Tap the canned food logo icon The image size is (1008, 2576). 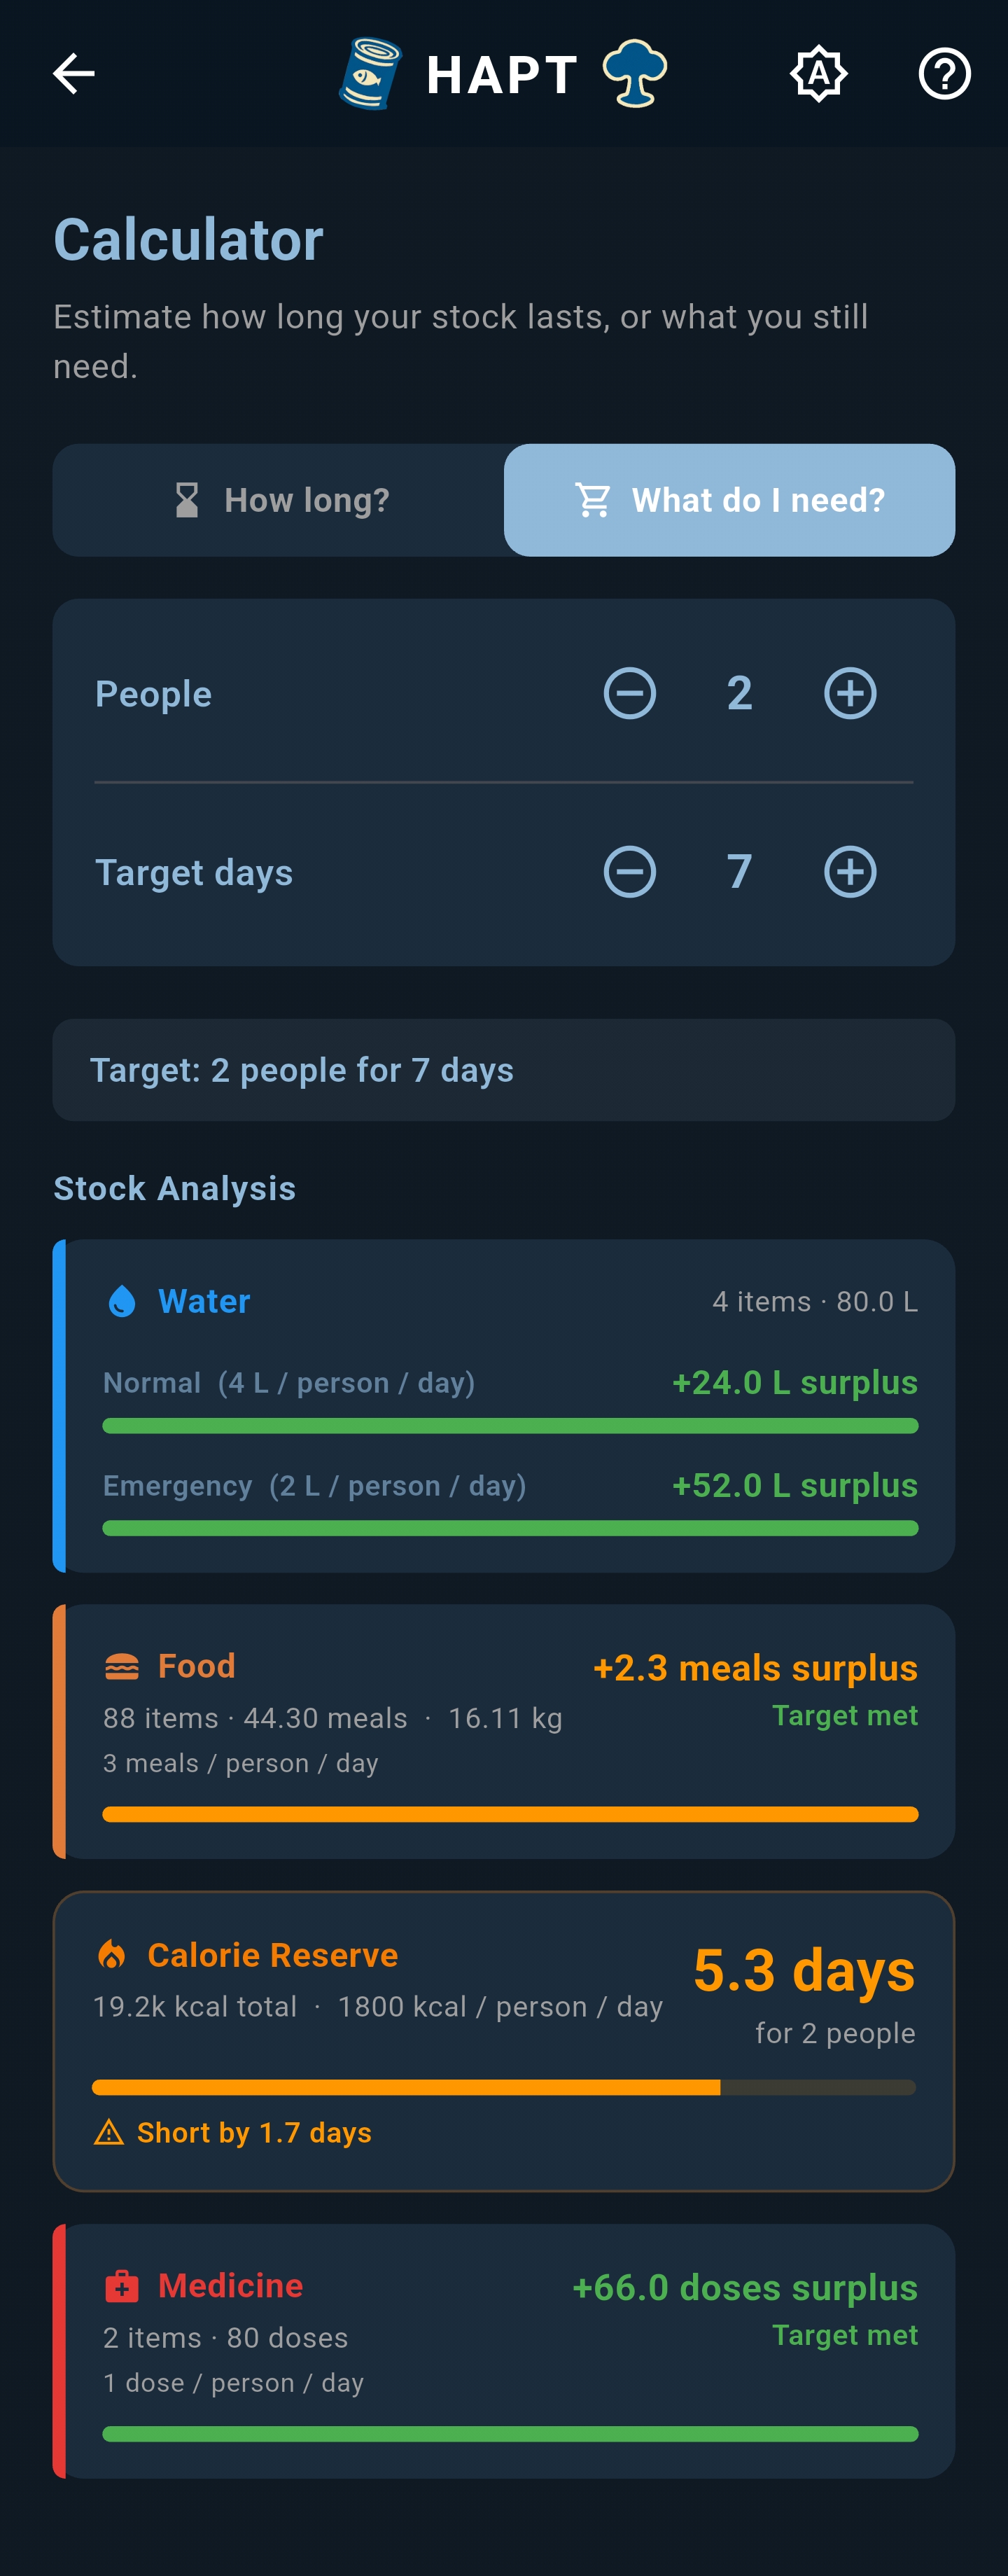370,73
